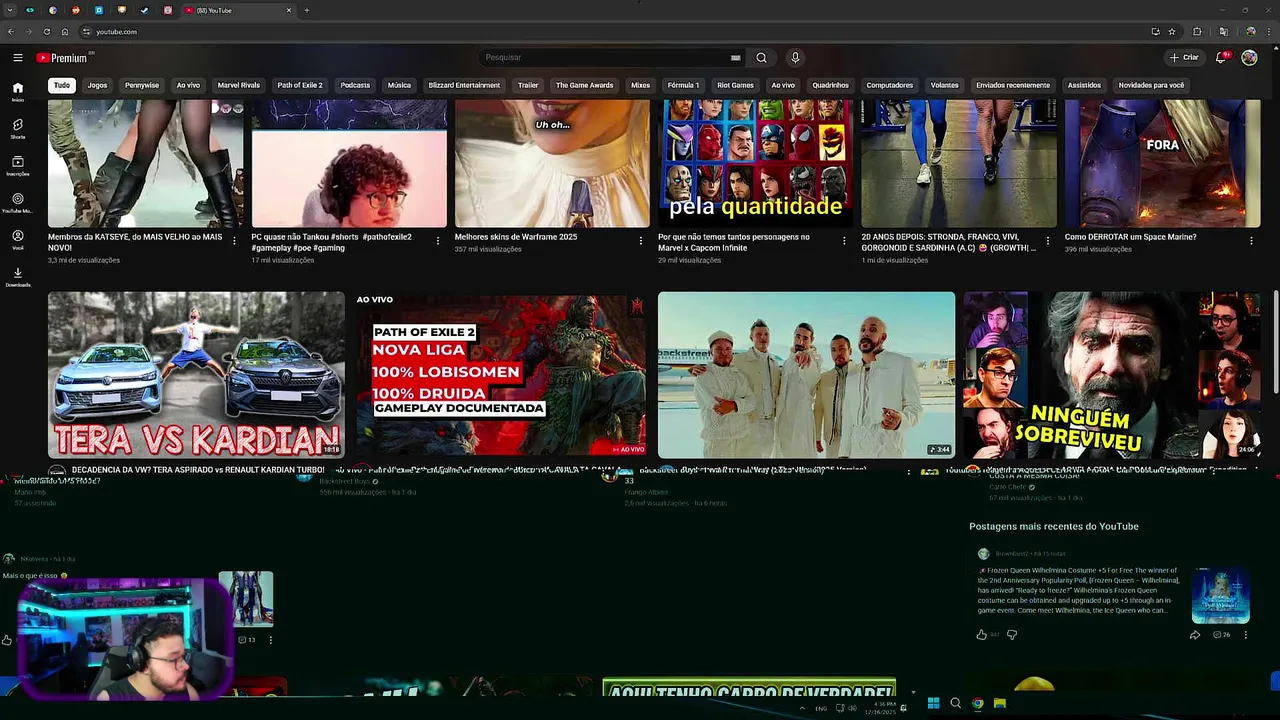1280x720 pixels.
Task: Open the YouTube hamburger guide menu
Action: (17, 58)
